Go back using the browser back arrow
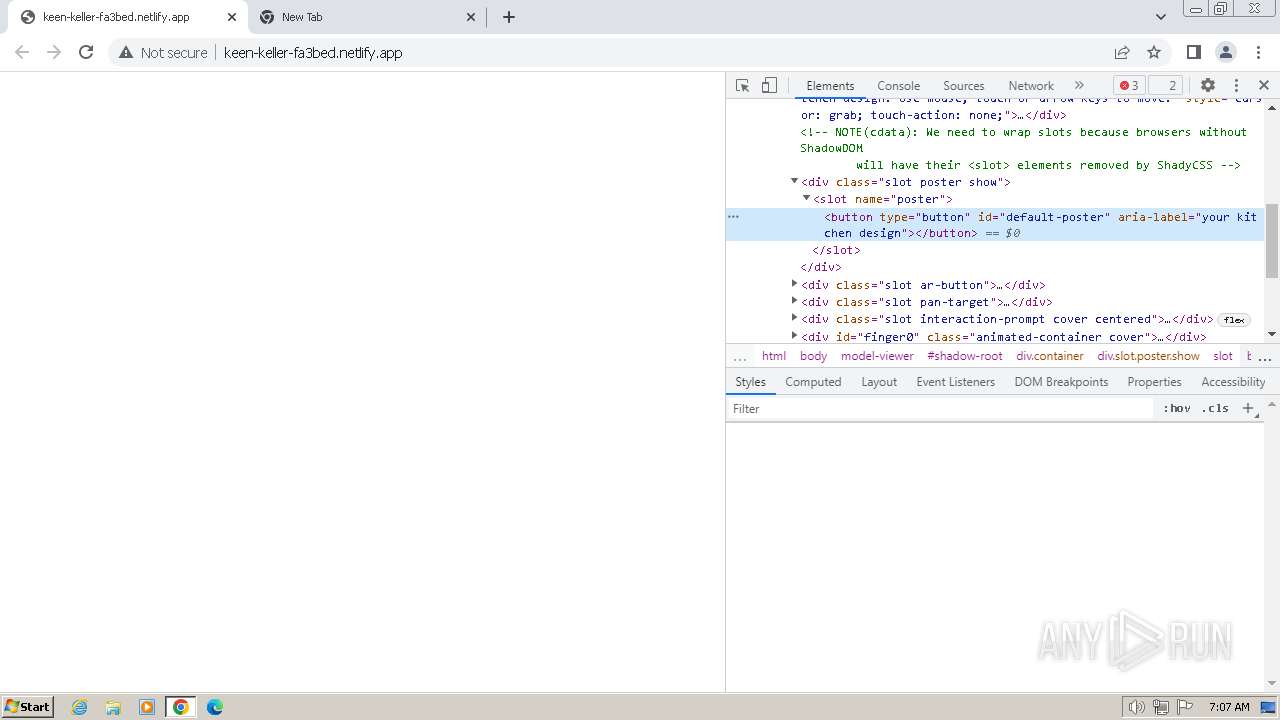 pos(22,52)
